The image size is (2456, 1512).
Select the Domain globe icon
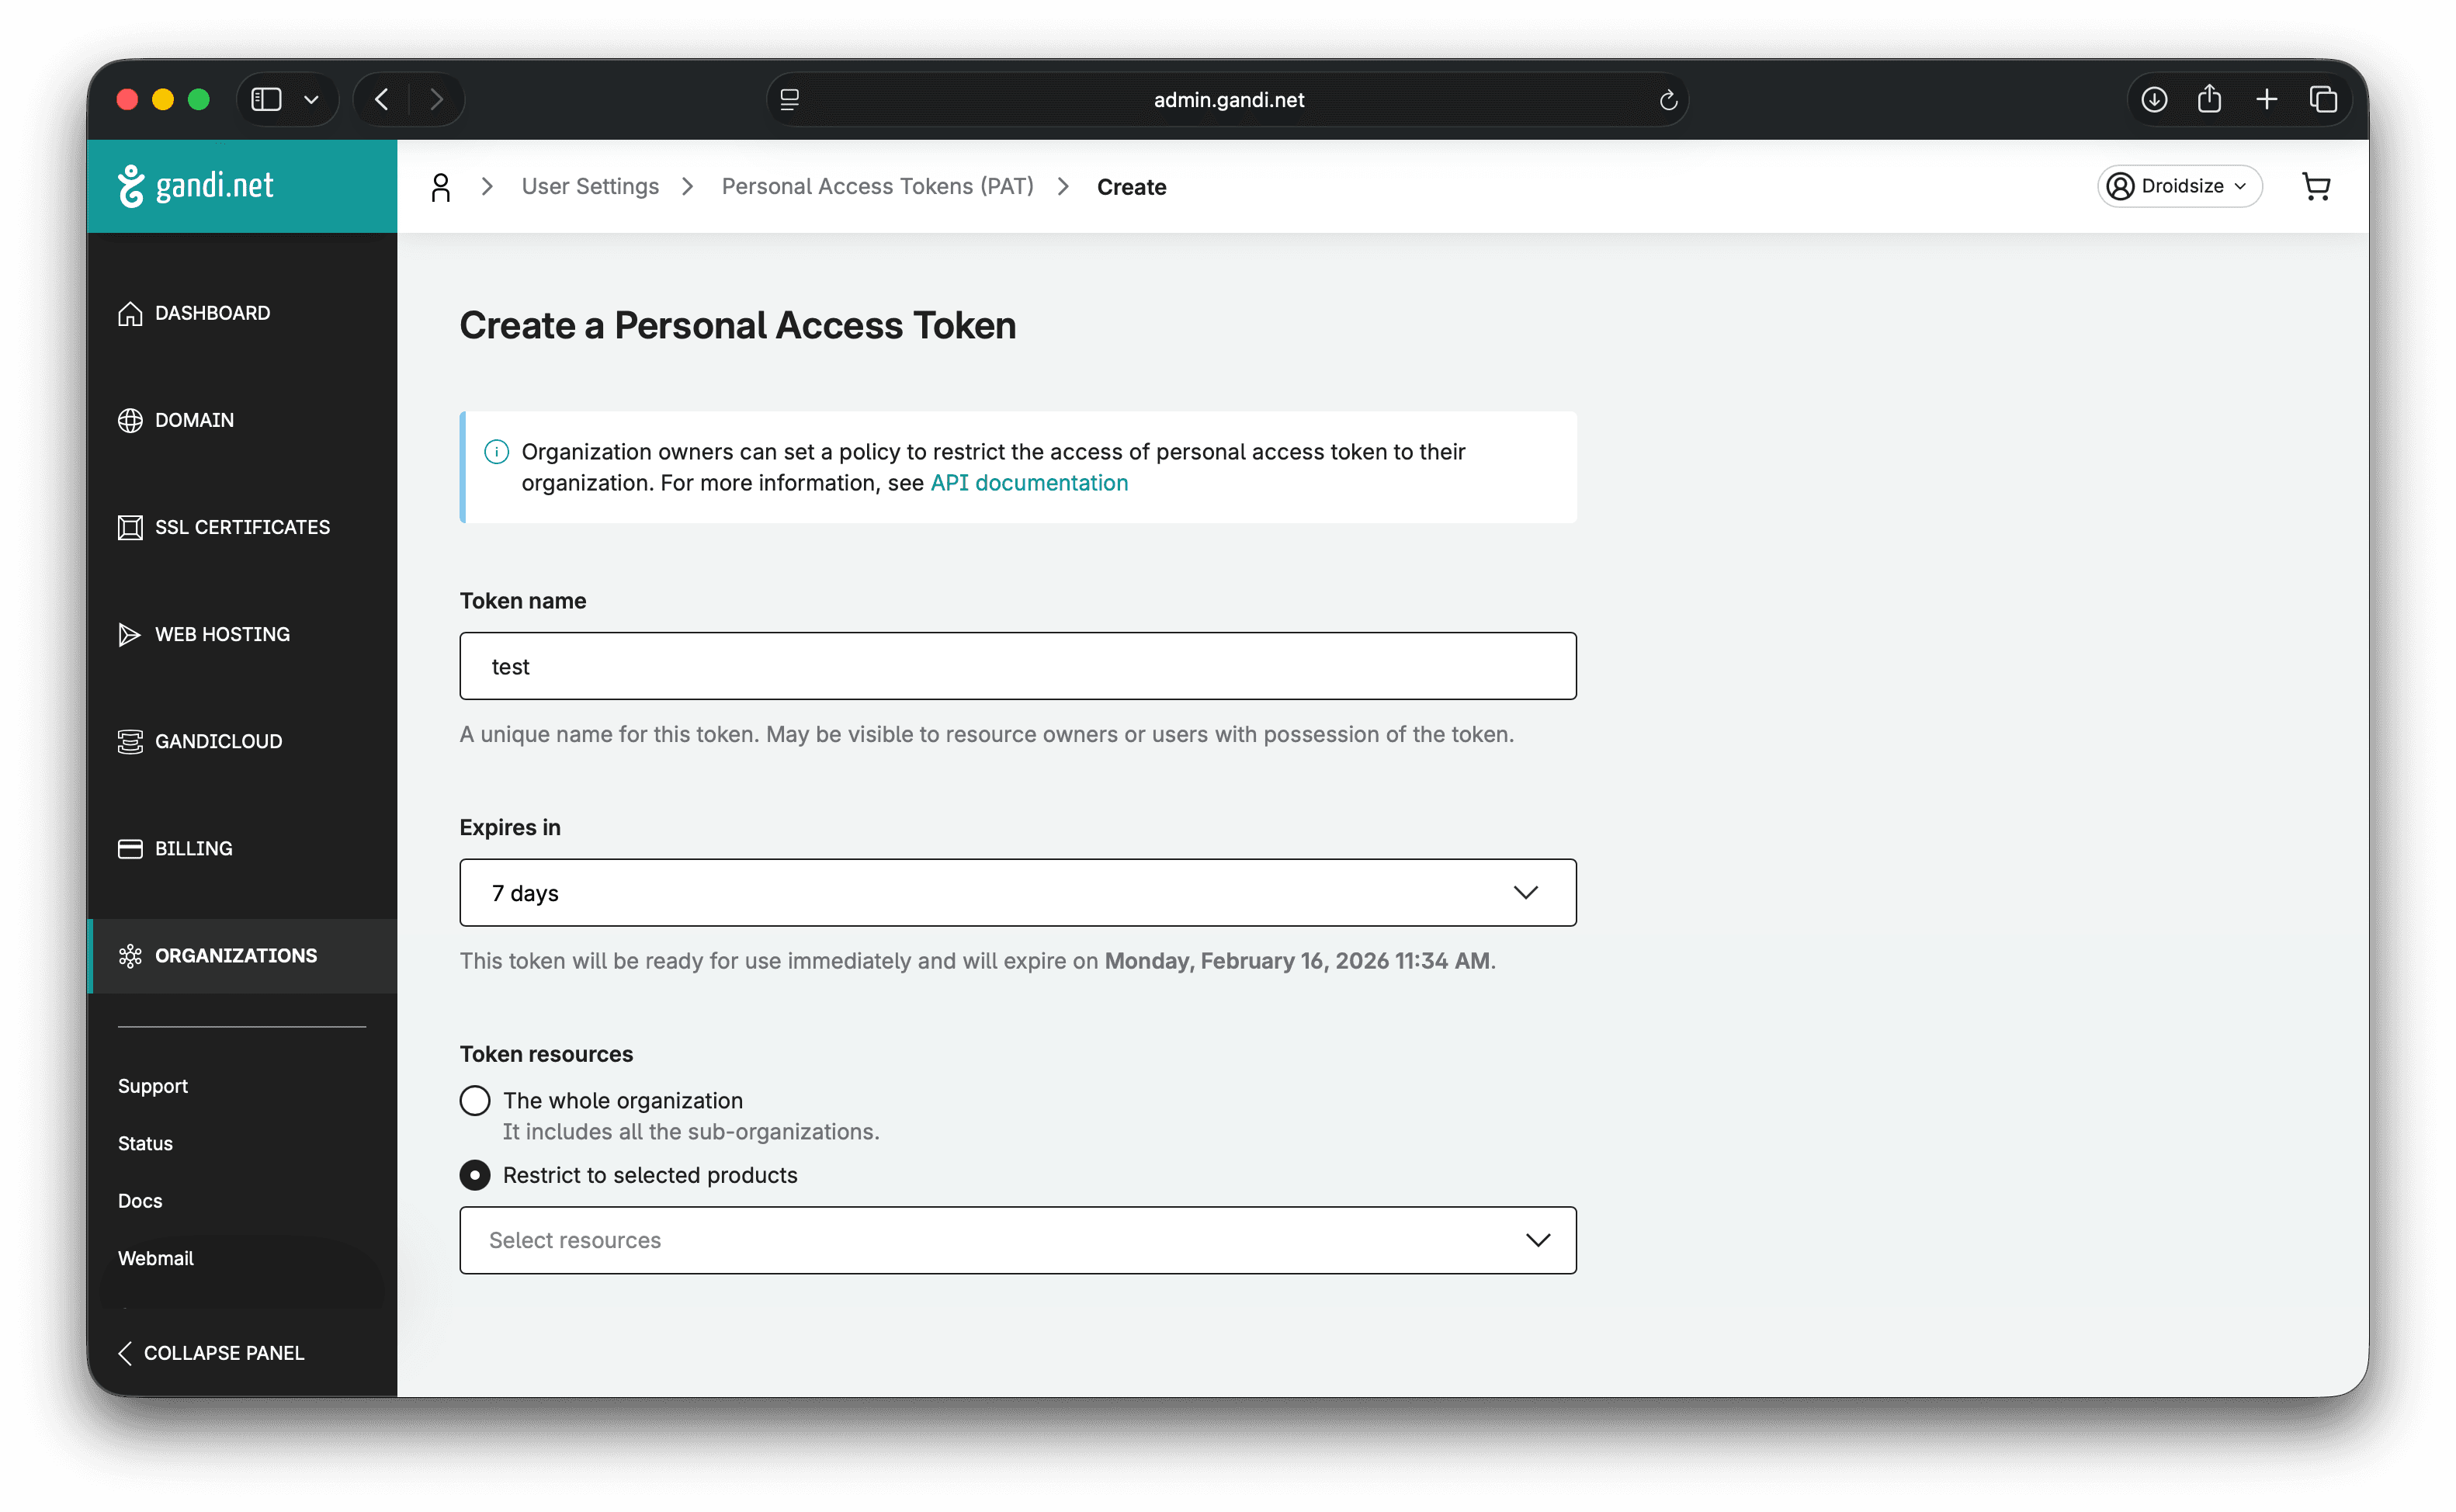pos(130,419)
